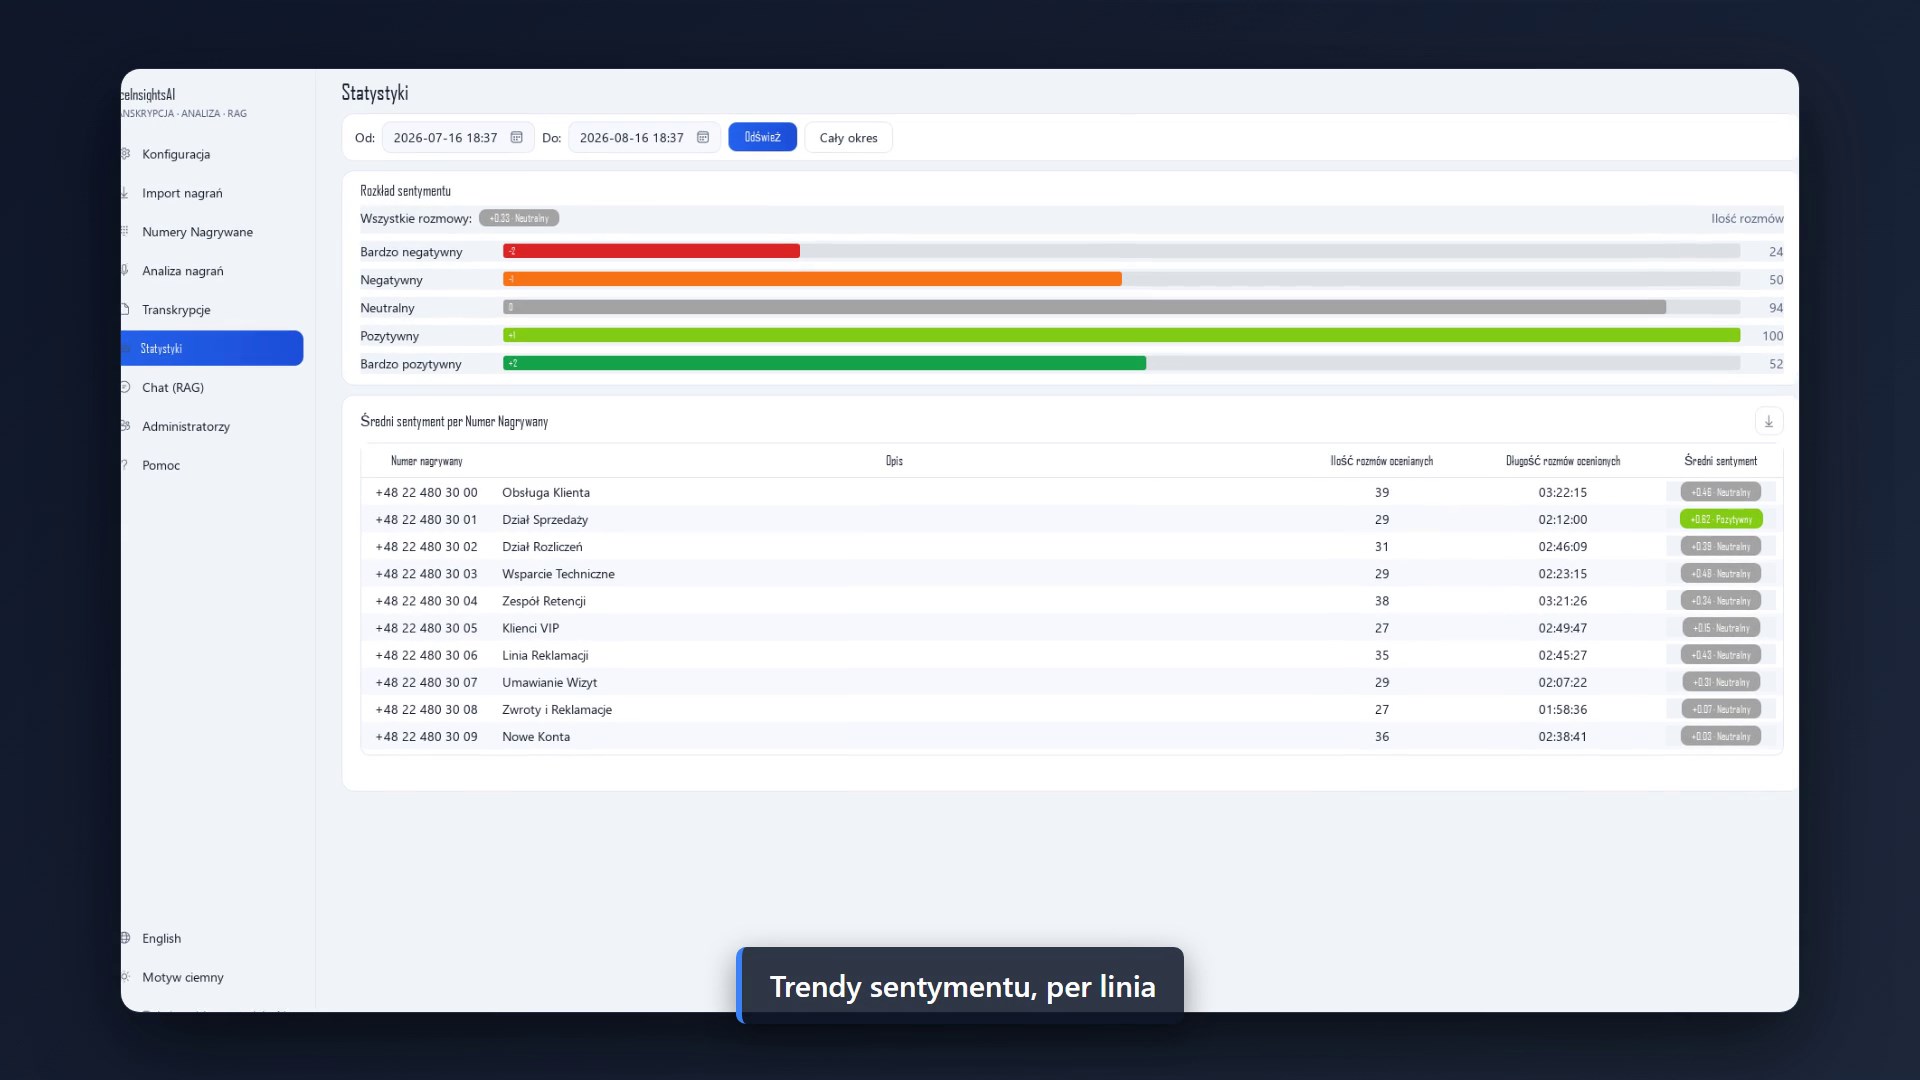Viewport: 1920px width, 1080px height.
Task: Click the count 100 for Pozytywny
Action: [x=1772, y=336]
